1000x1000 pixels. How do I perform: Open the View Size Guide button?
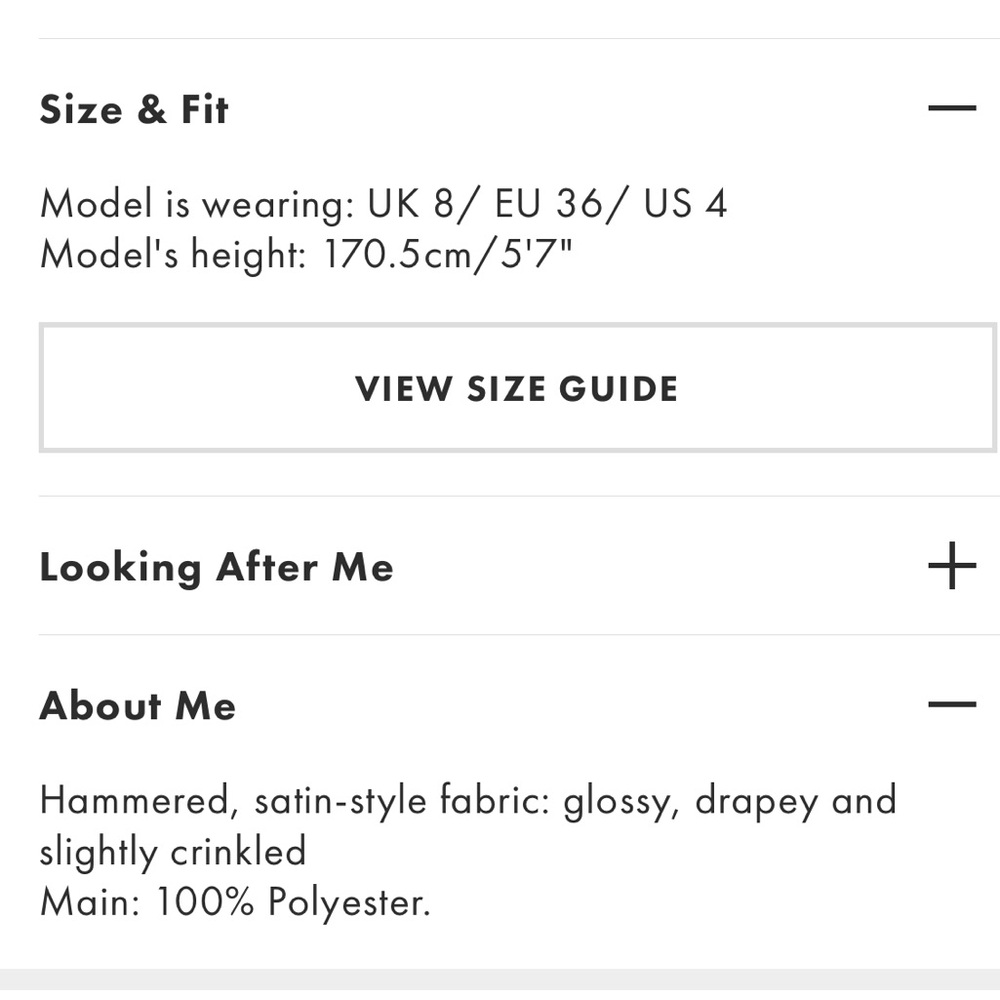(517, 388)
